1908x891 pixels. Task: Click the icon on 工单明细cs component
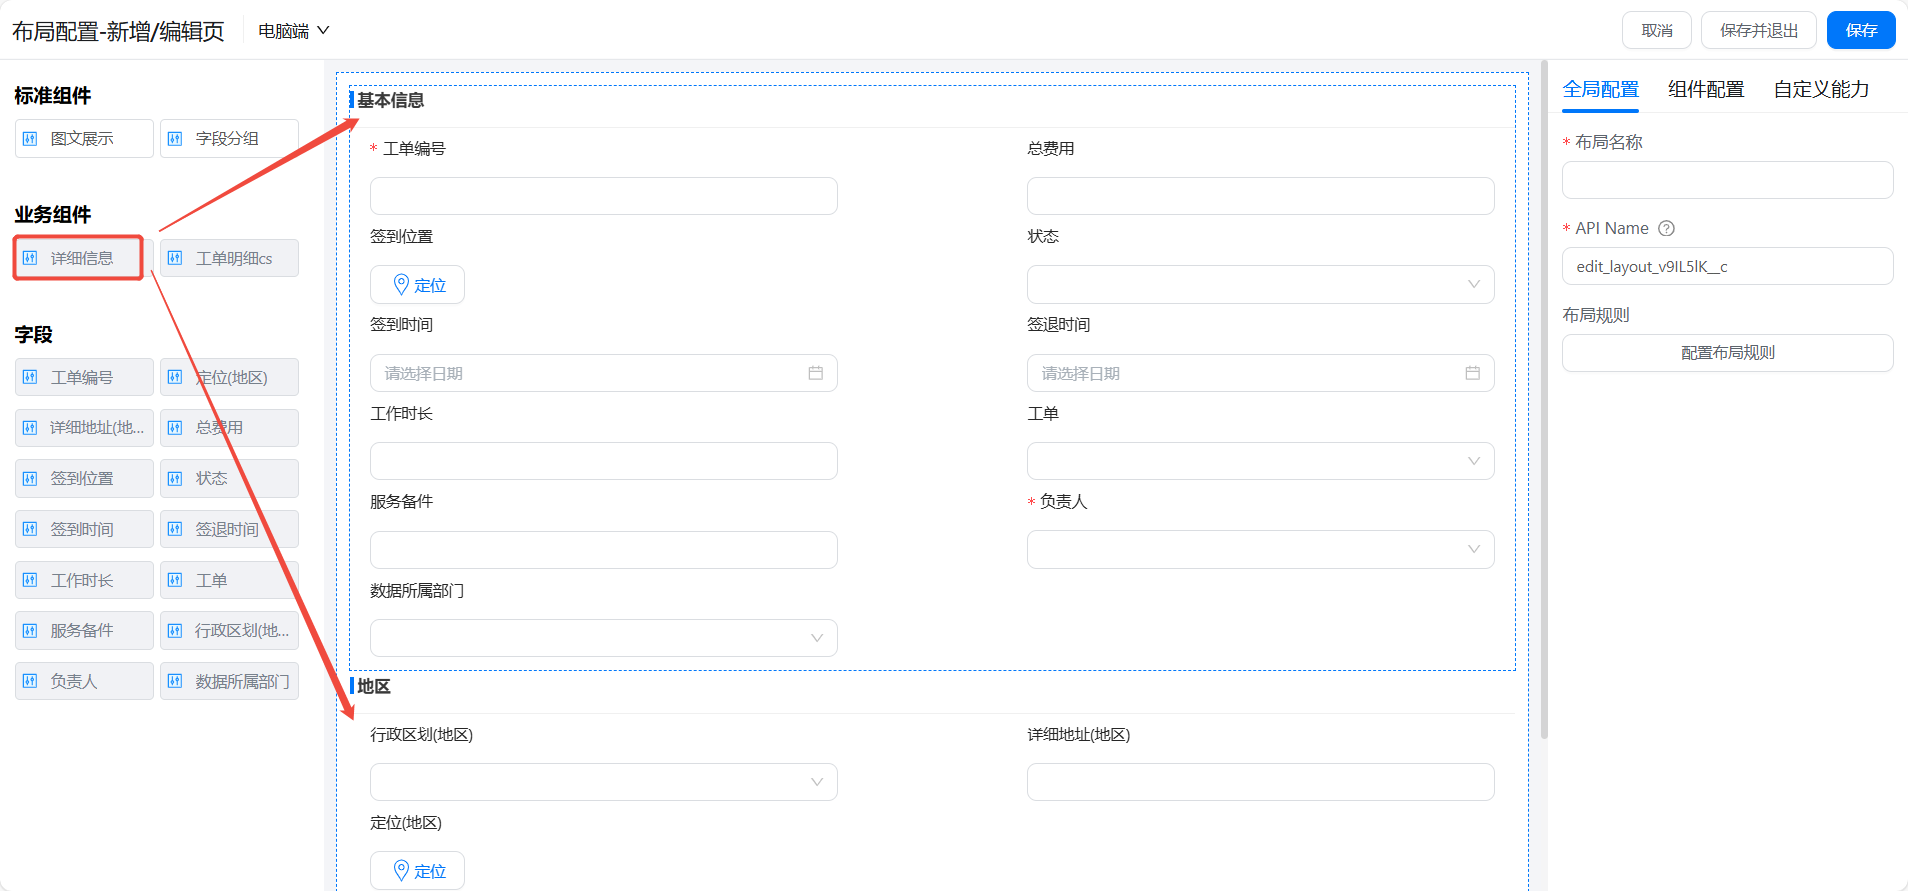175,258
